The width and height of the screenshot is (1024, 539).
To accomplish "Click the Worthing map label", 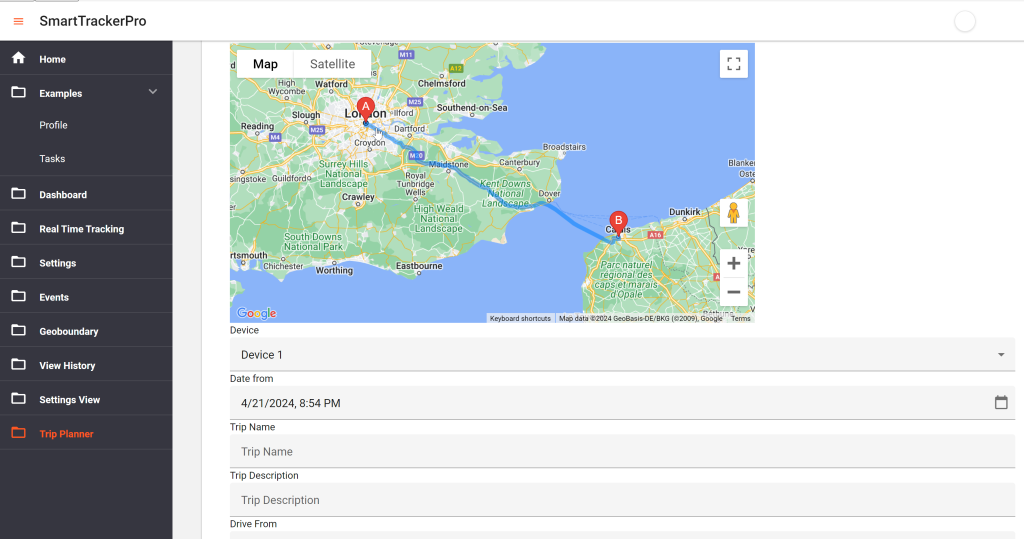I will 334,270.
